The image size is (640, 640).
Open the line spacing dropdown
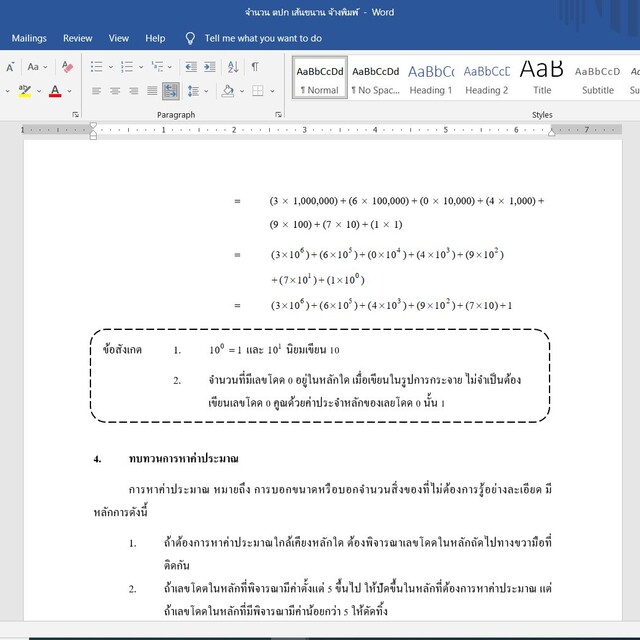(198, 91)
